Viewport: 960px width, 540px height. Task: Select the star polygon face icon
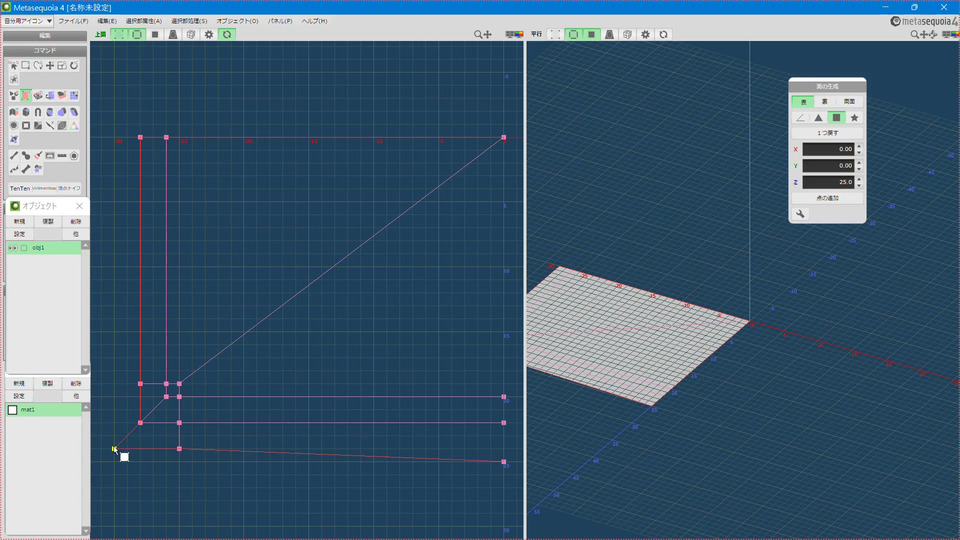coord(854,117)
